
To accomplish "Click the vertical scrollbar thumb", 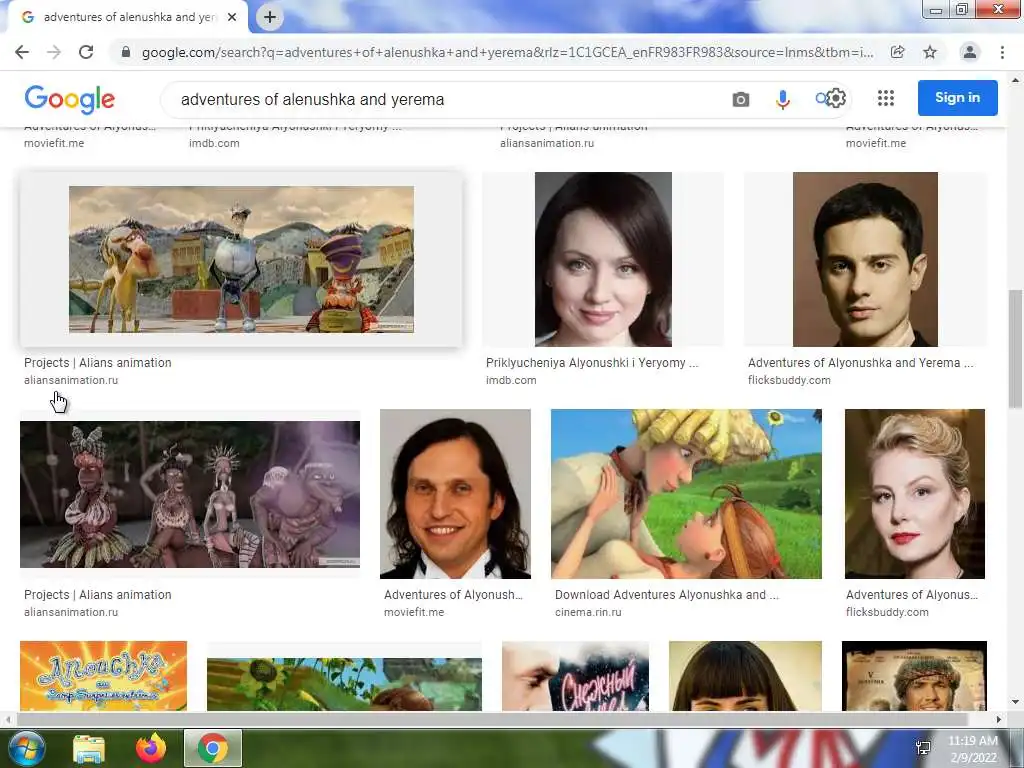I will click(1015, 349).
